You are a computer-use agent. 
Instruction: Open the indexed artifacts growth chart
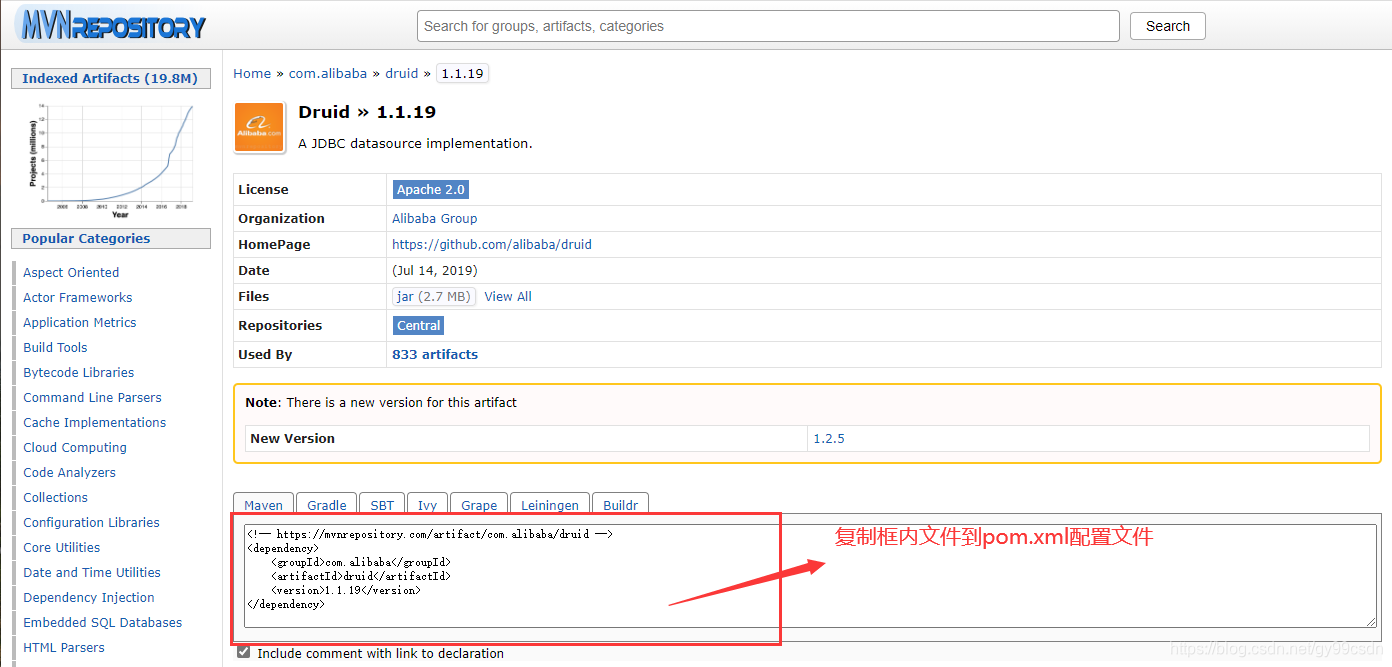[111, 159]
